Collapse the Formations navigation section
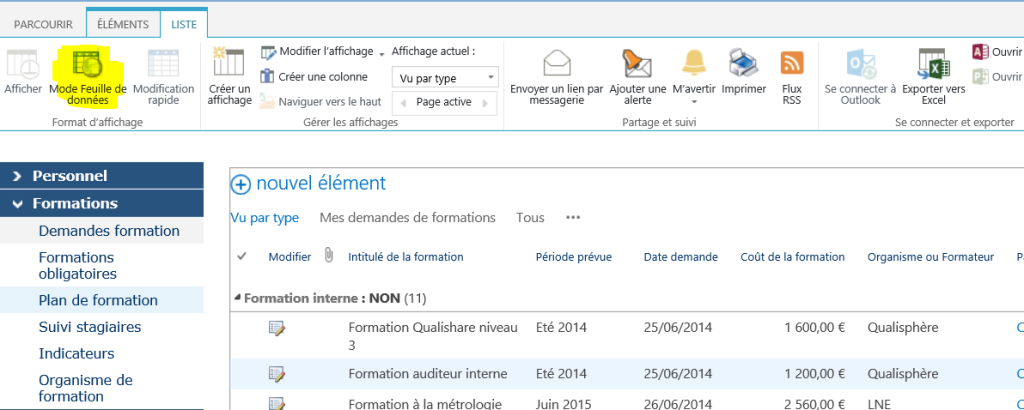The width and height of the screenshot is (1024, 410). click(x=101, y=203)
